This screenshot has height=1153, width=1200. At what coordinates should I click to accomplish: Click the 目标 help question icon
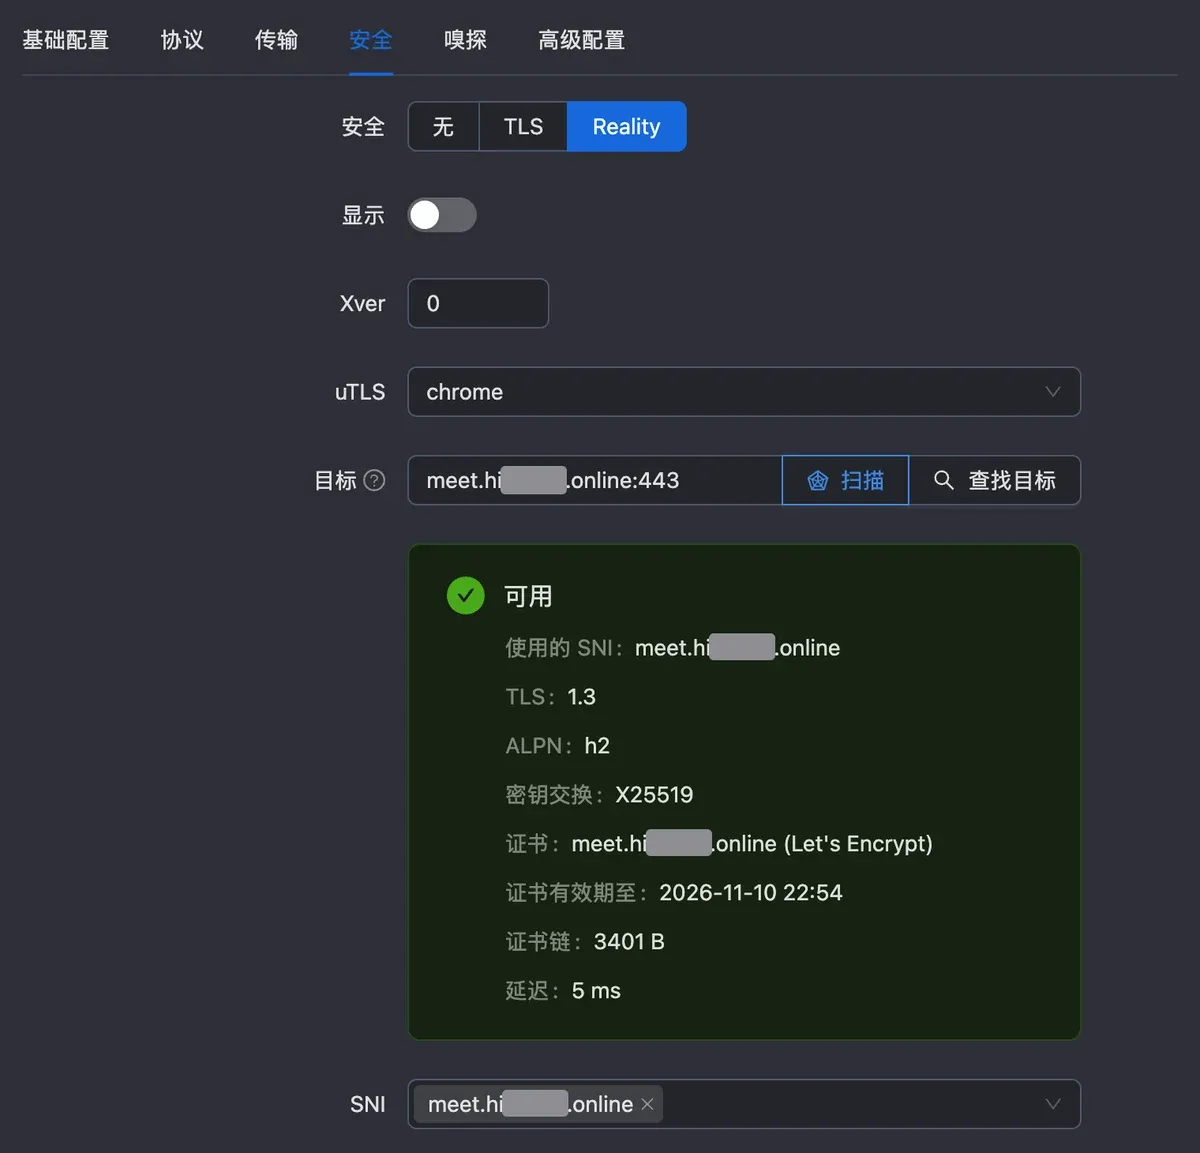coord(374,480)
